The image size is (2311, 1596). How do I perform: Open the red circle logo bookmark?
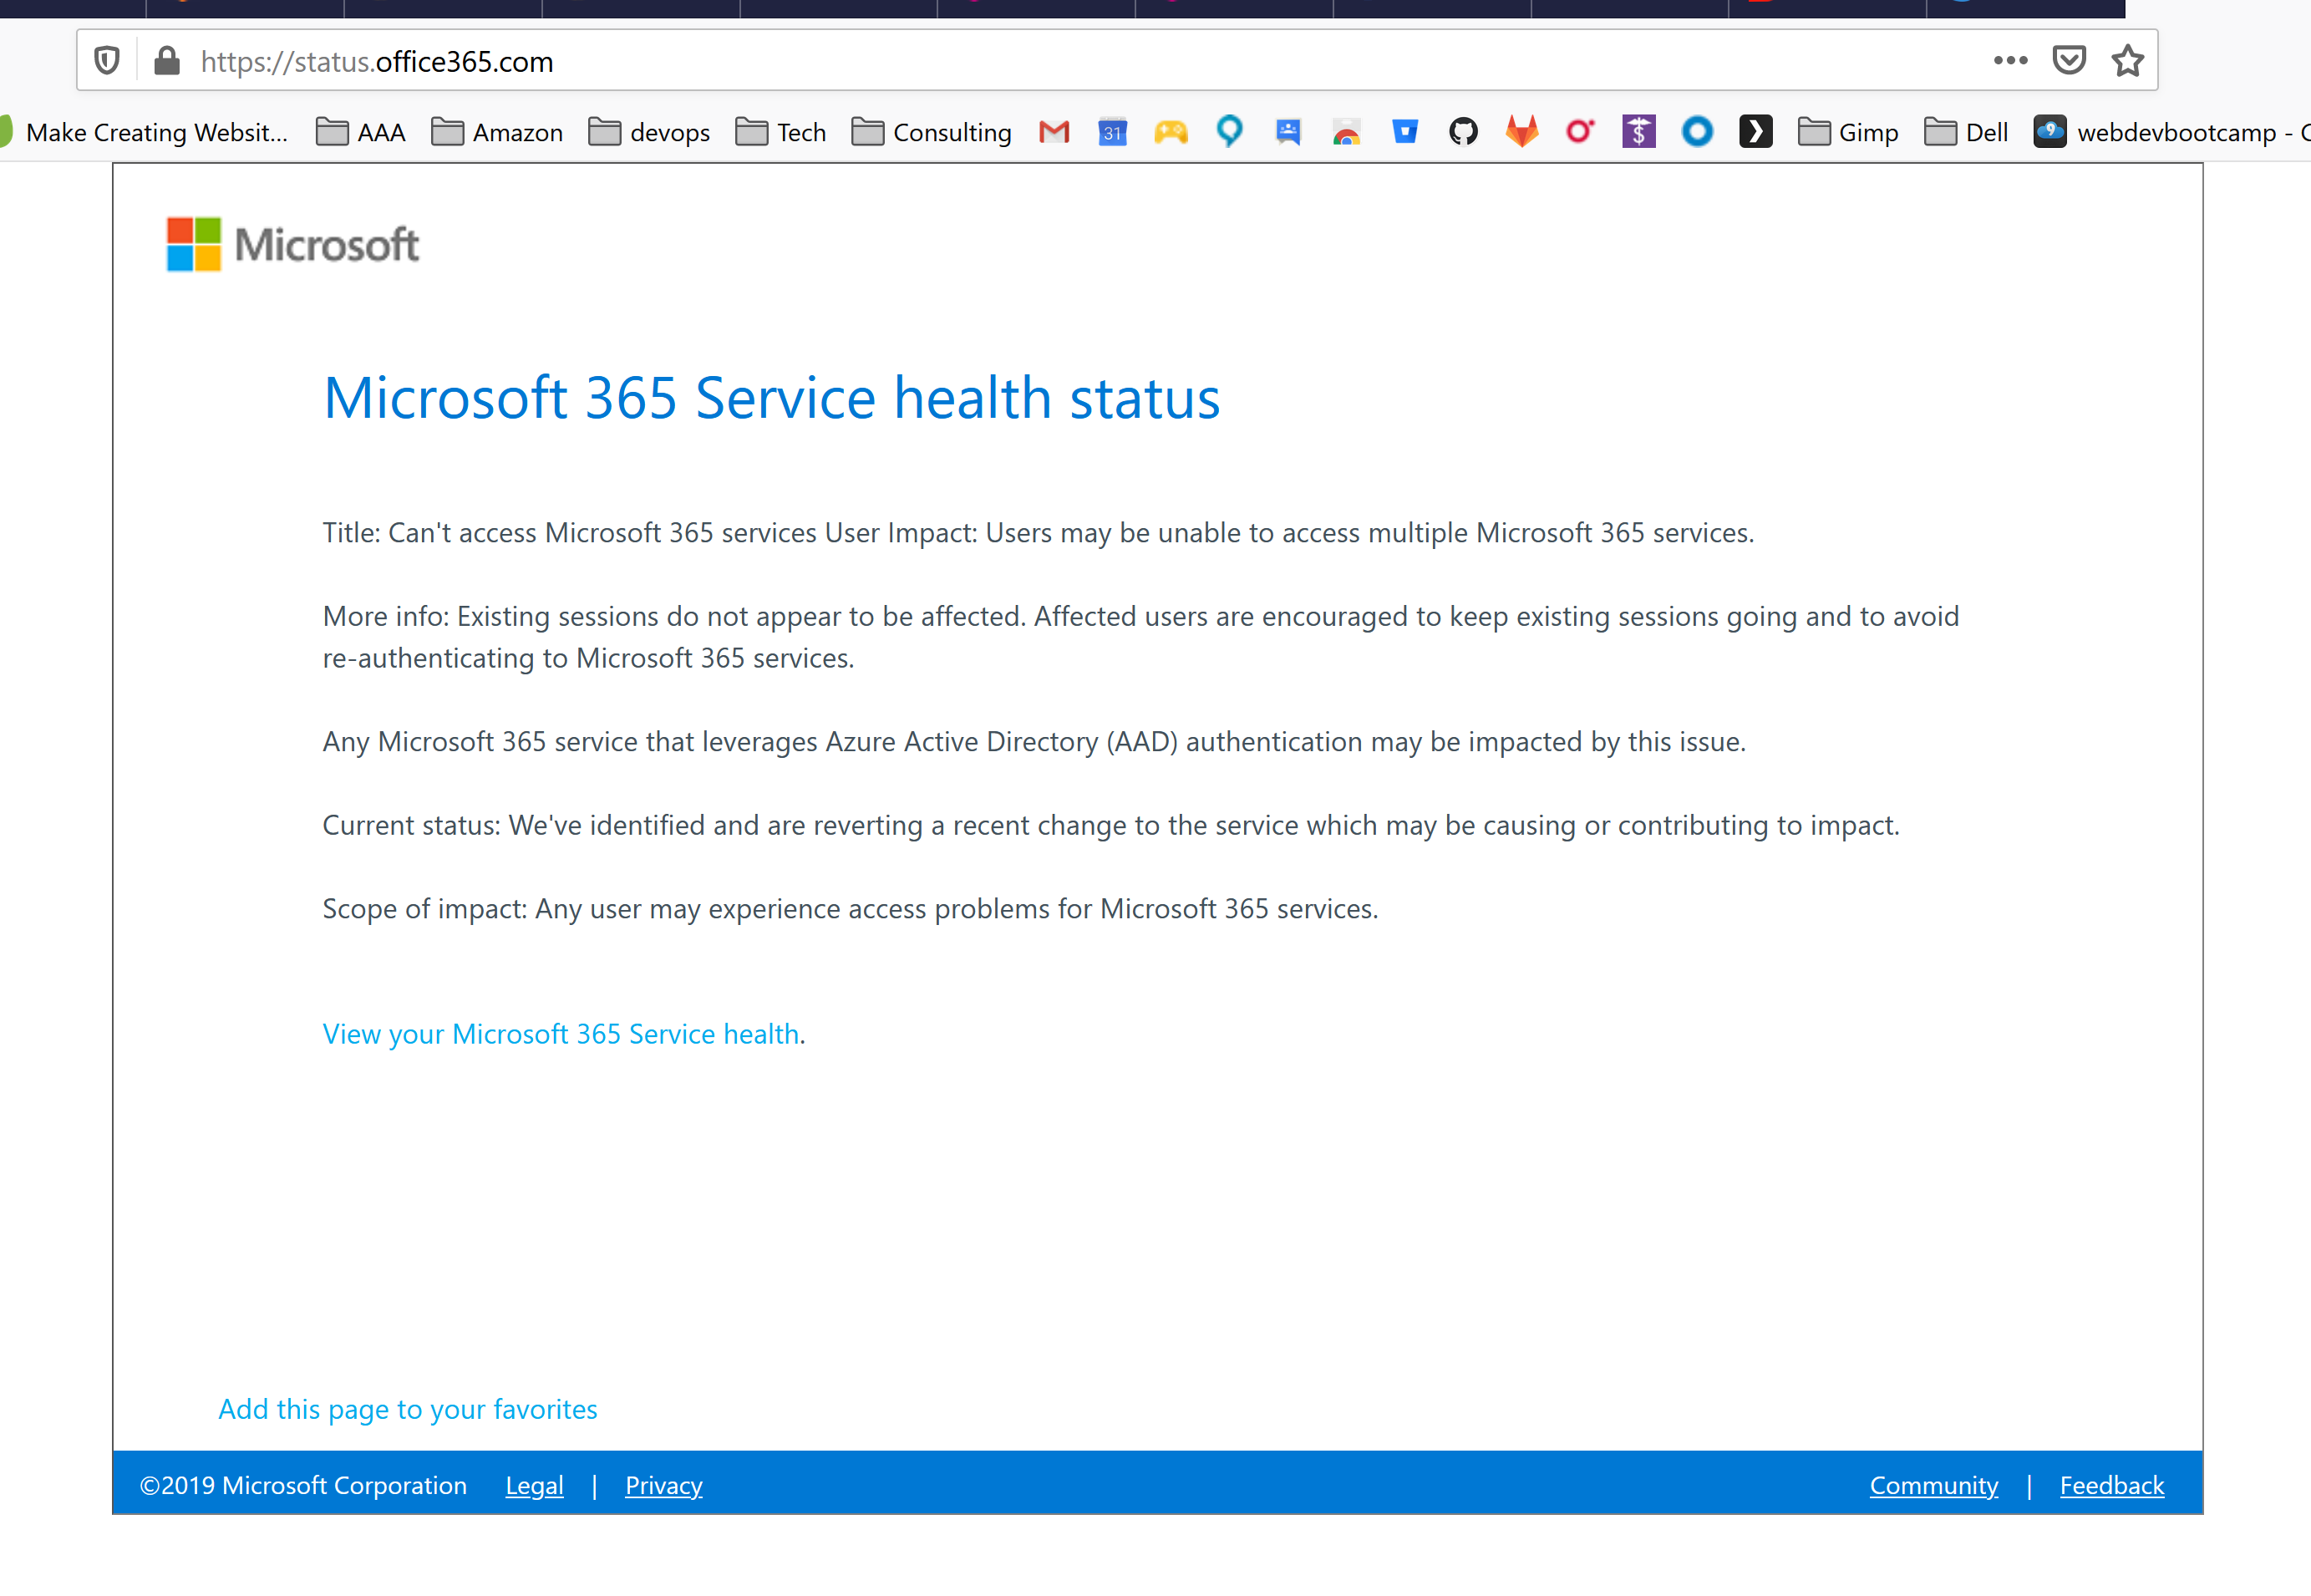1580,131
